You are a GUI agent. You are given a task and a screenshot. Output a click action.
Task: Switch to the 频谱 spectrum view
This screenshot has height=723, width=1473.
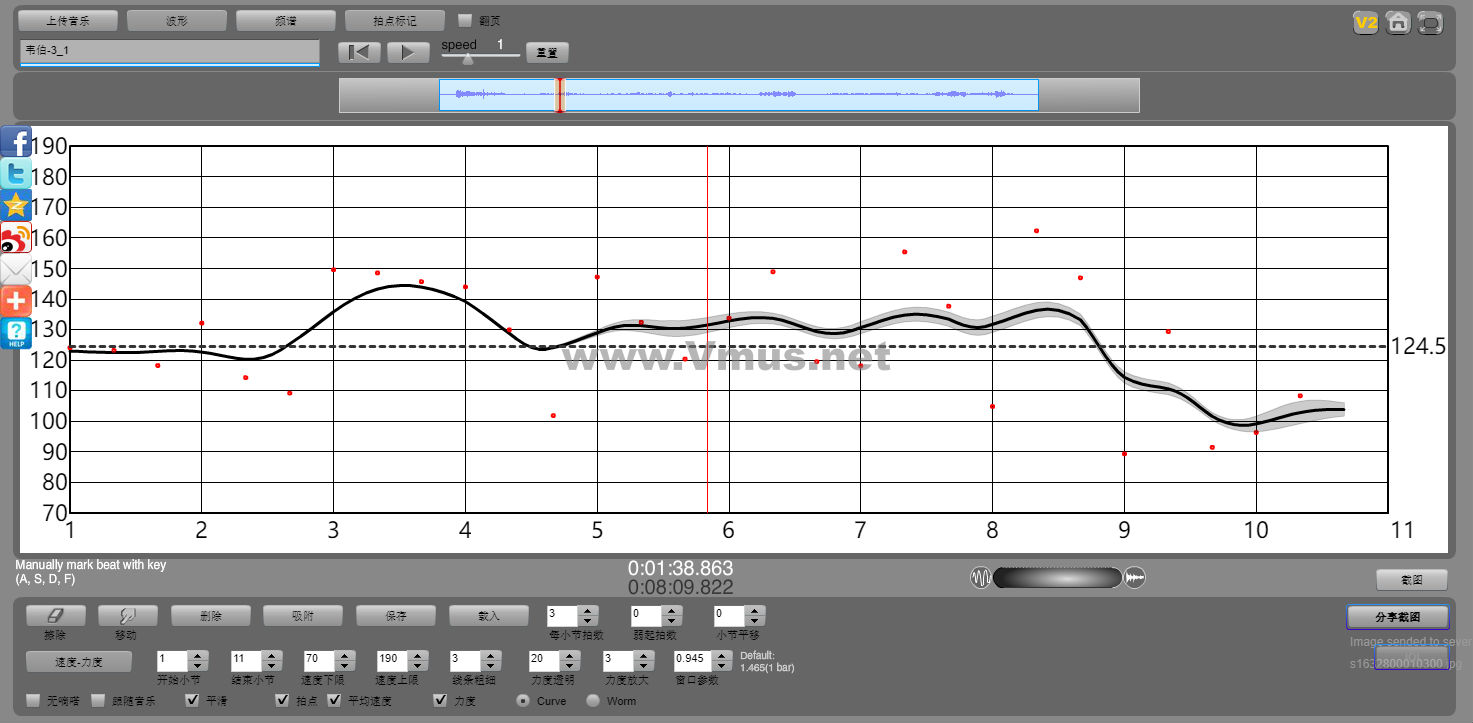(285, 20)
